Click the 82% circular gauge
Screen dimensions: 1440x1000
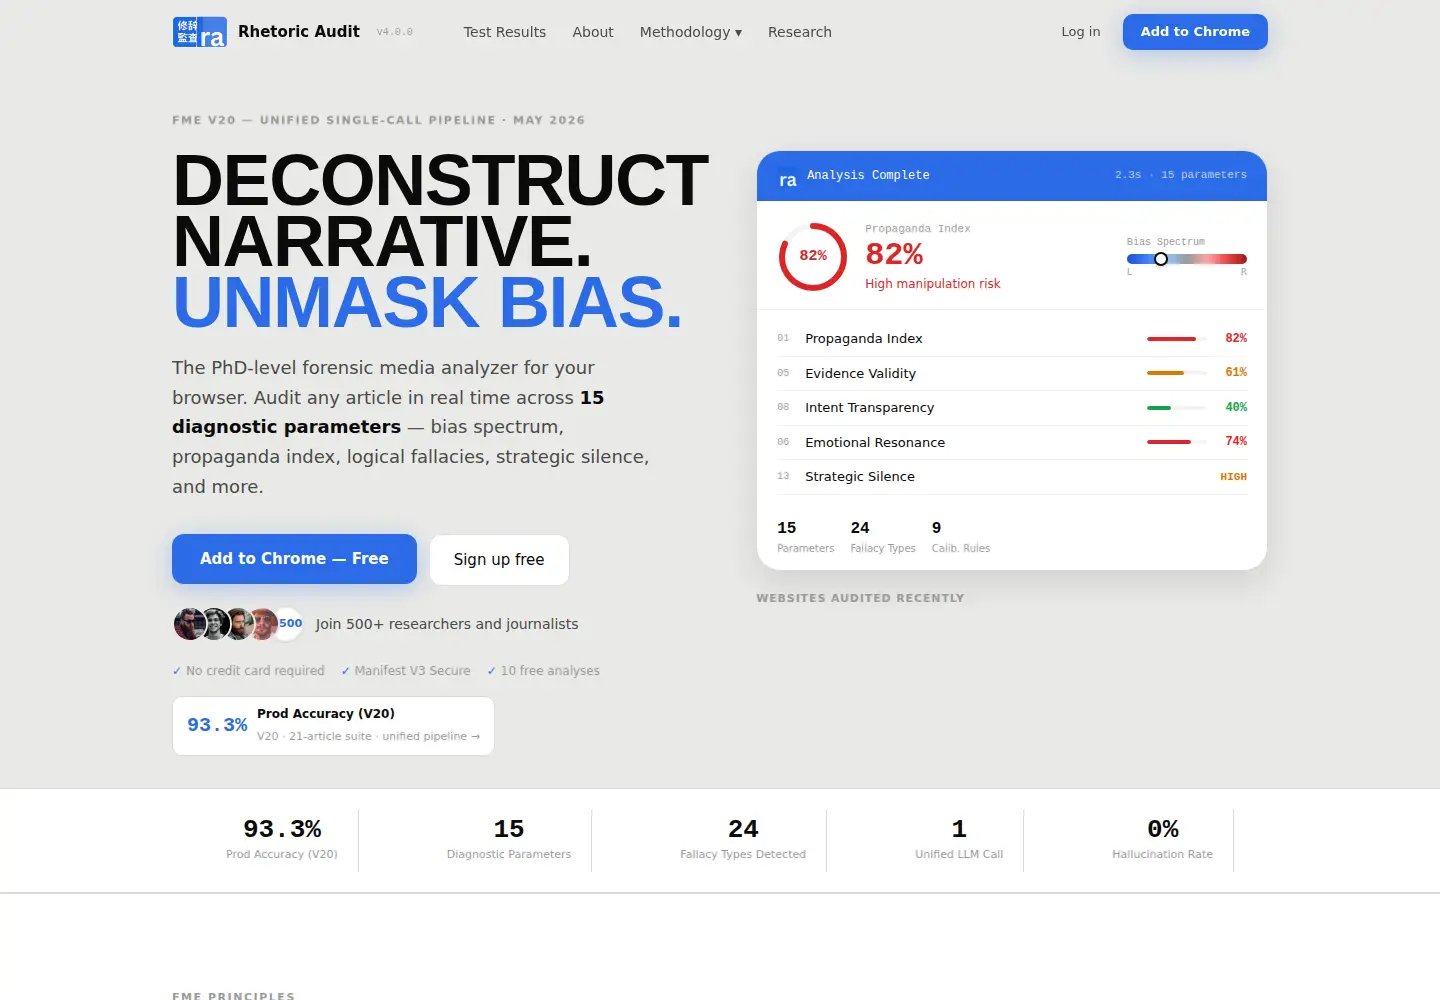(813, 256)
